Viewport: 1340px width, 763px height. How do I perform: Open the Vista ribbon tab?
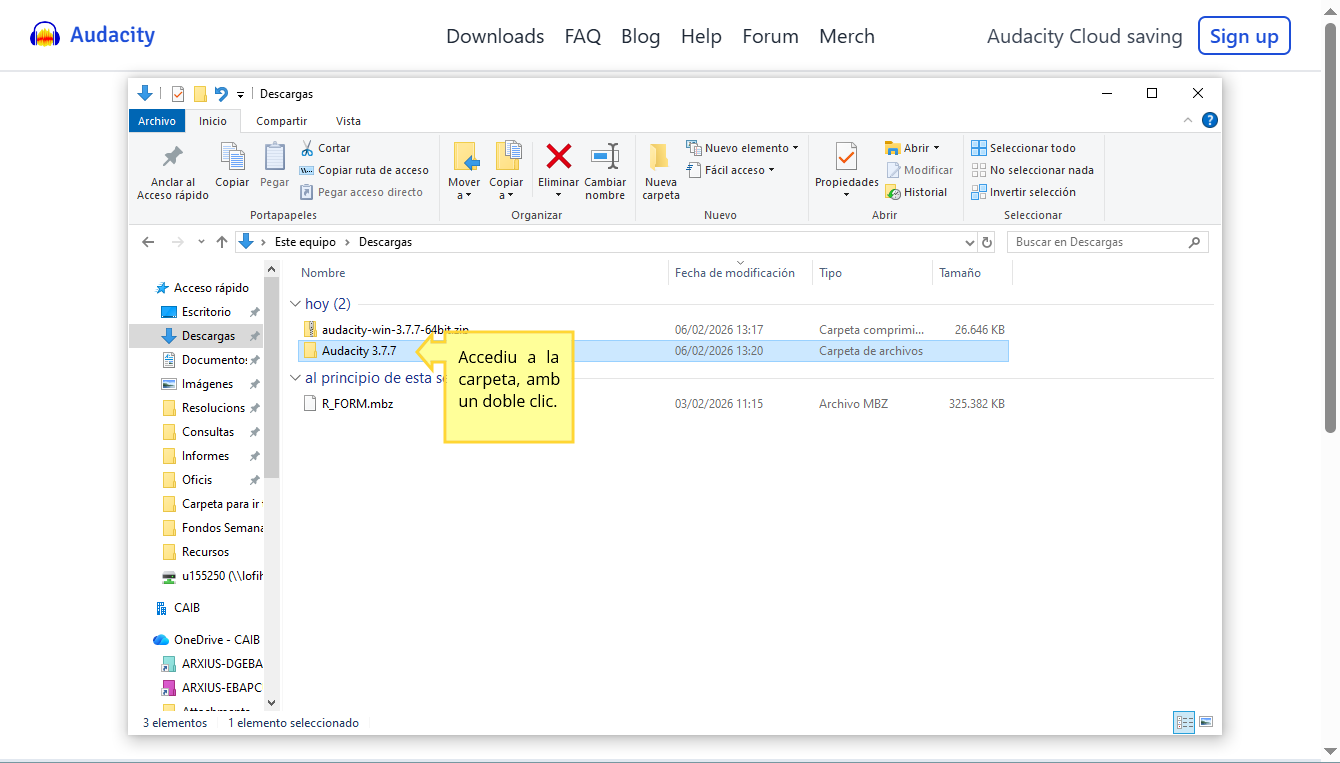click(348, 121)
